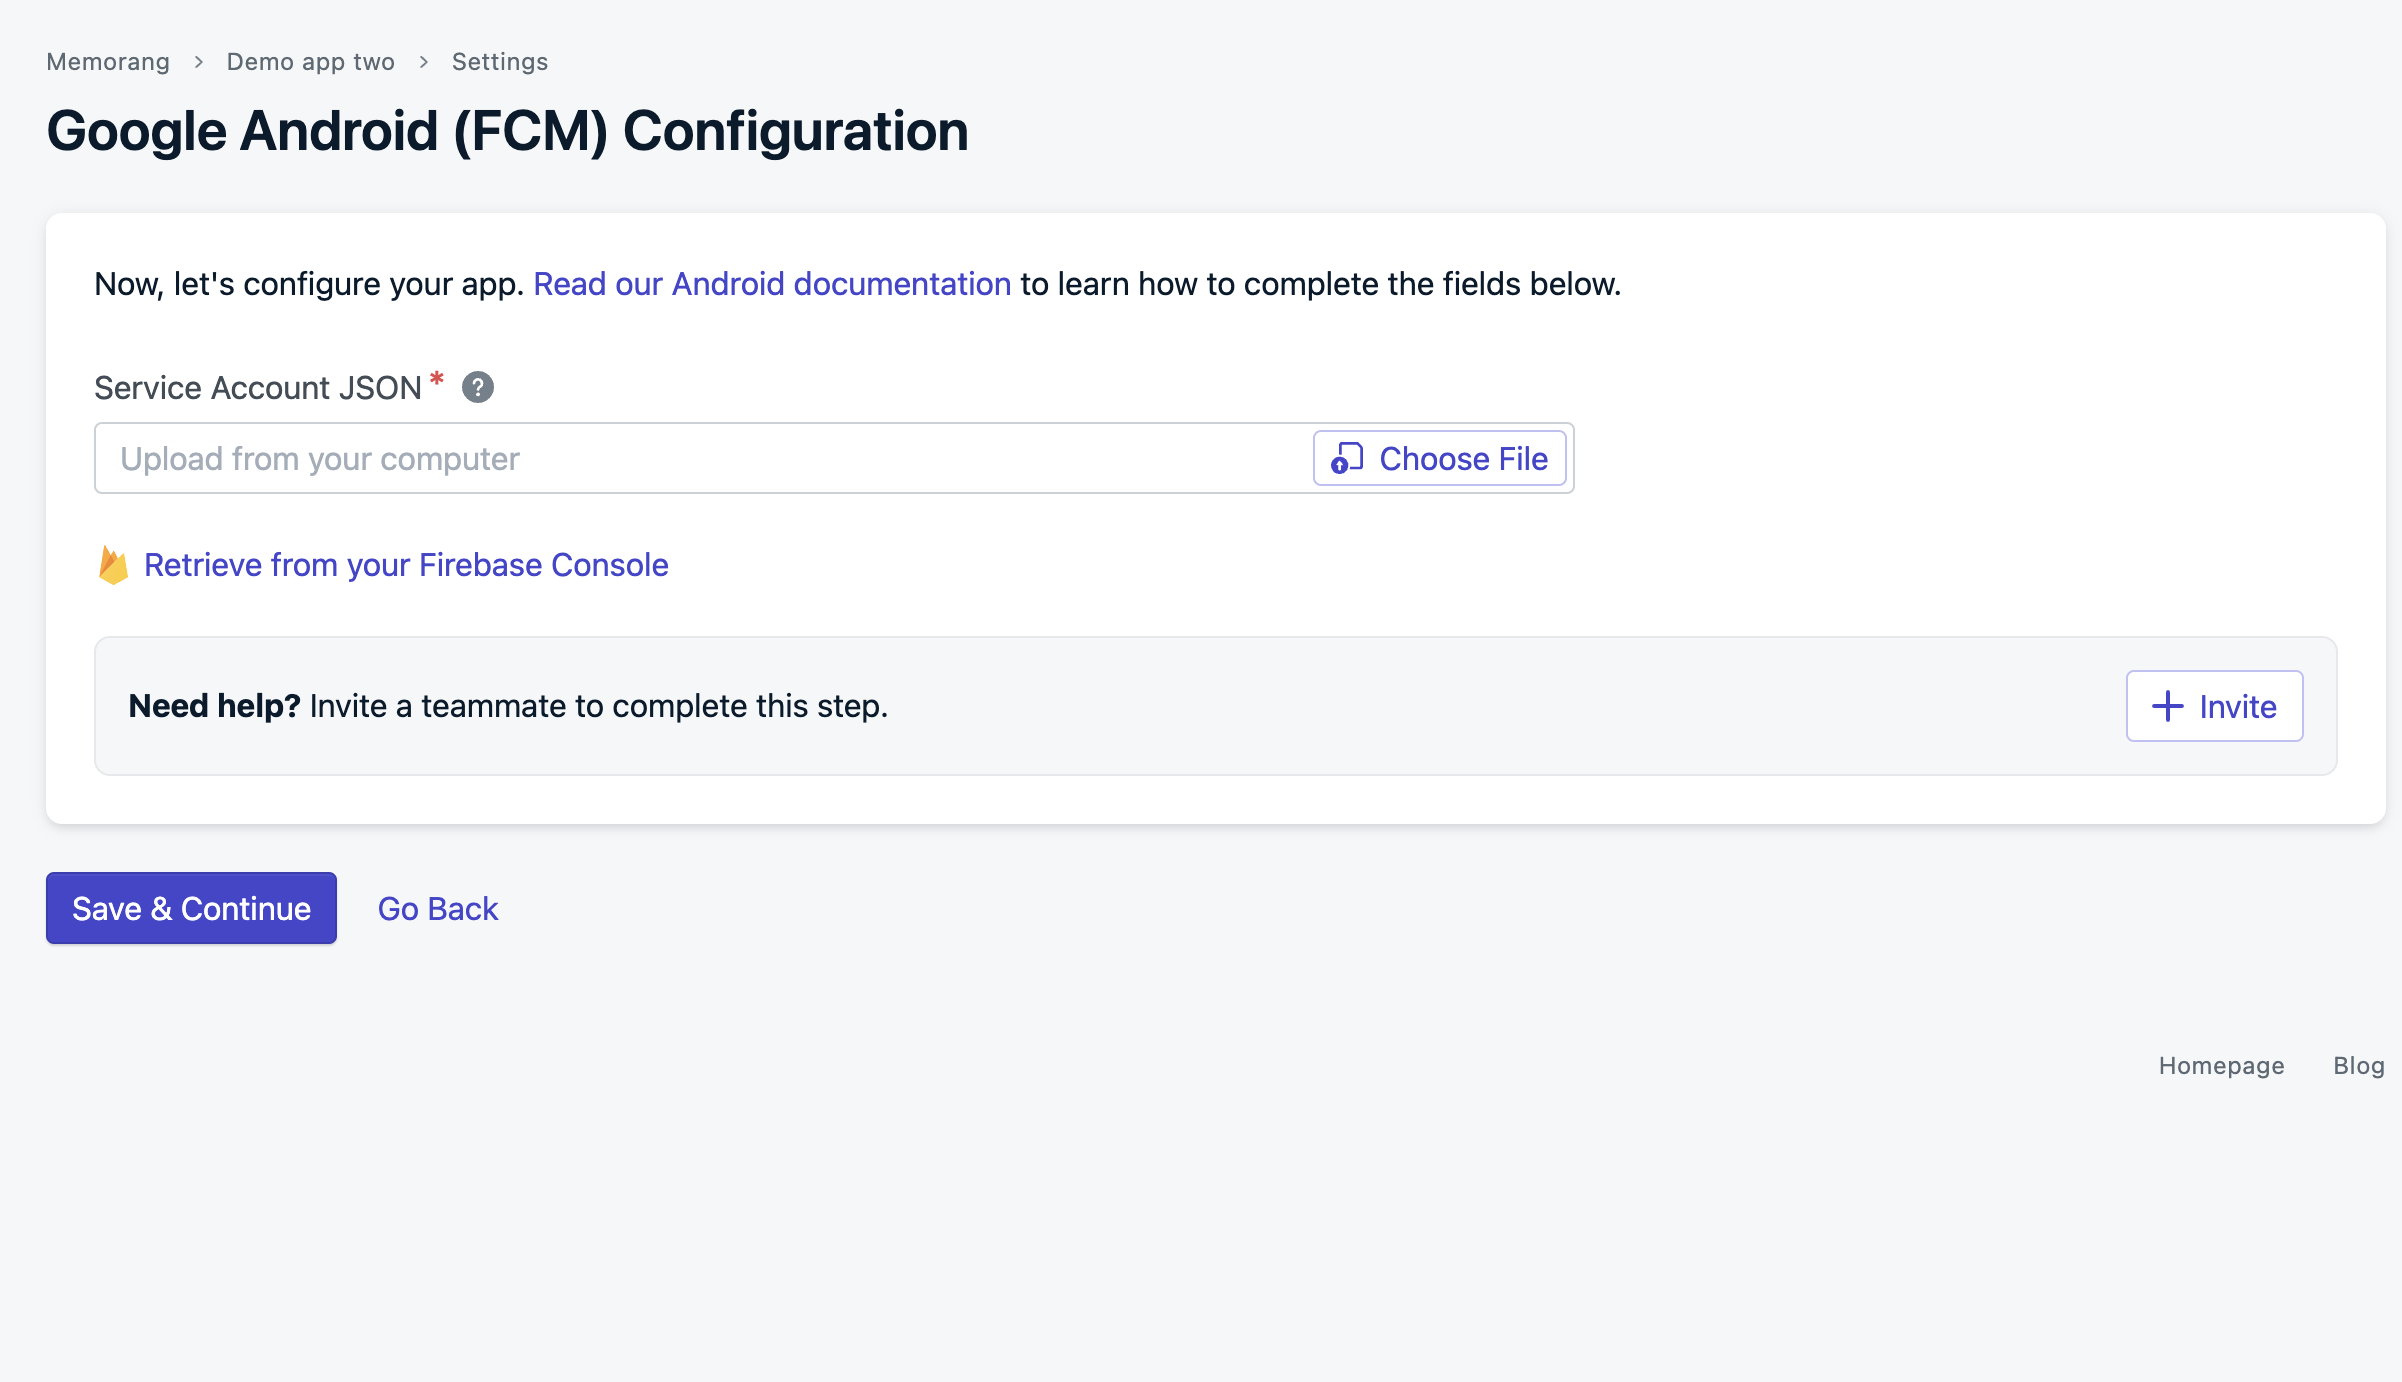Viewport: 2402px width, 1382px height.
Task: Click chevron before Settings breadcrumb
Action: (x=424, y=62)
